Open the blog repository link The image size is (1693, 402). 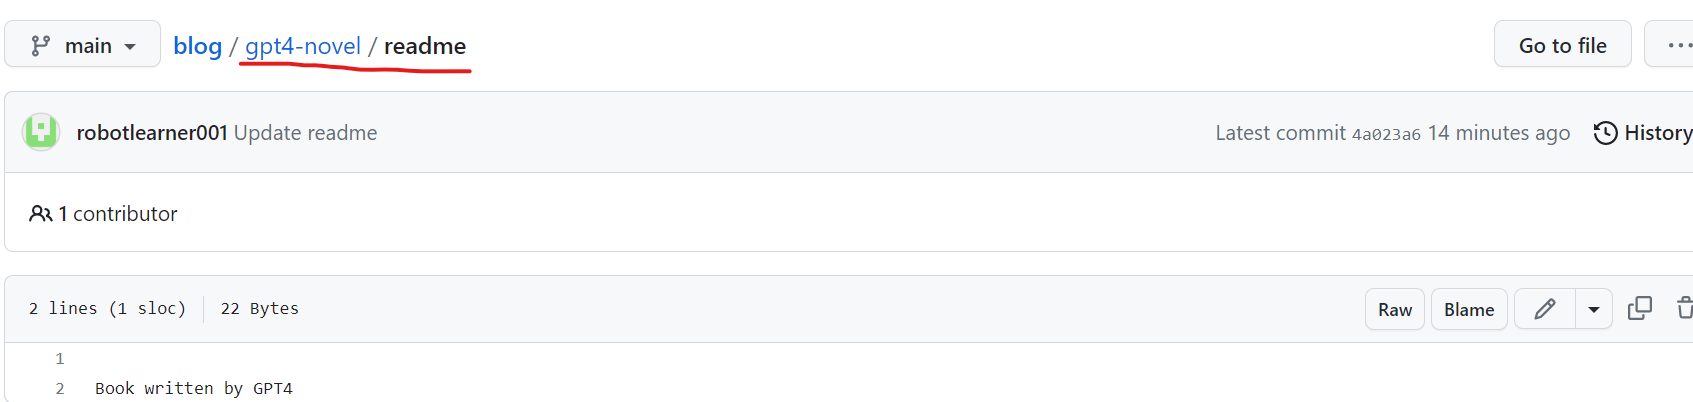[197, 46]
